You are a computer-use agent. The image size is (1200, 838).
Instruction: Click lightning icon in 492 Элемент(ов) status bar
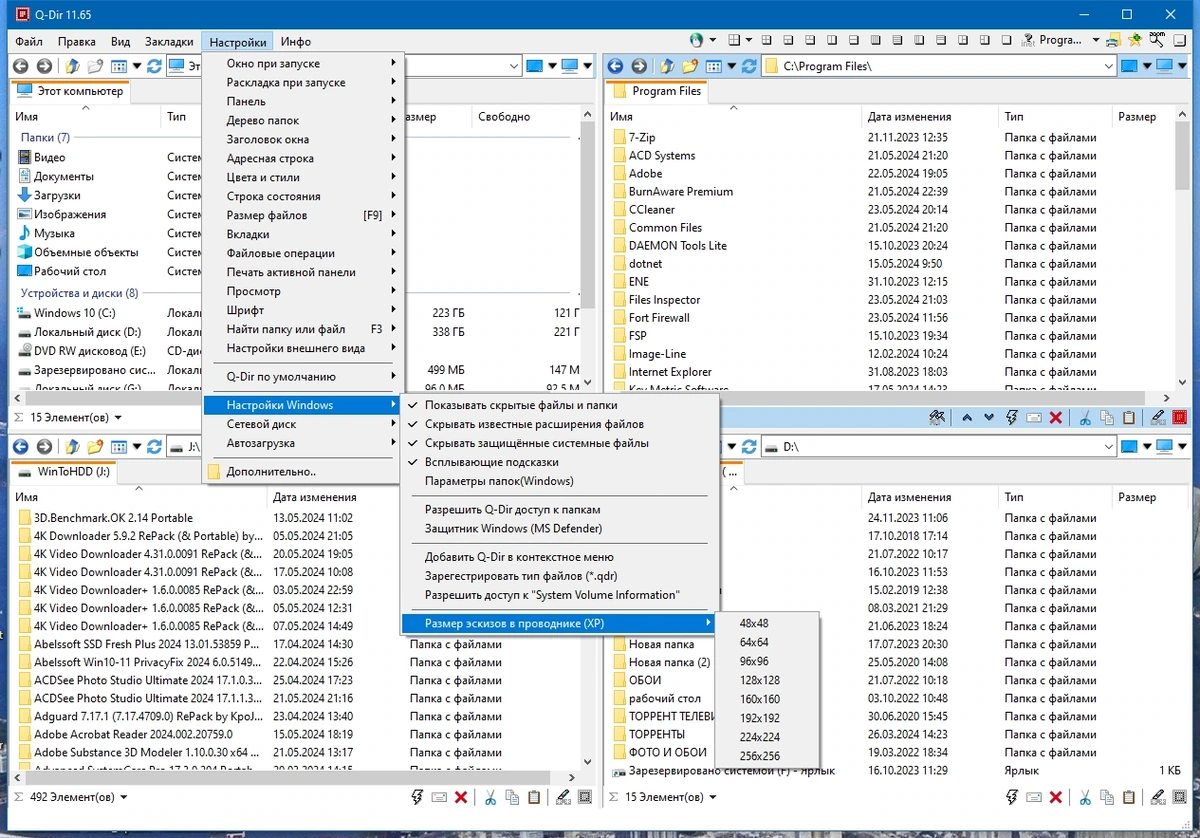click(418, 797)
